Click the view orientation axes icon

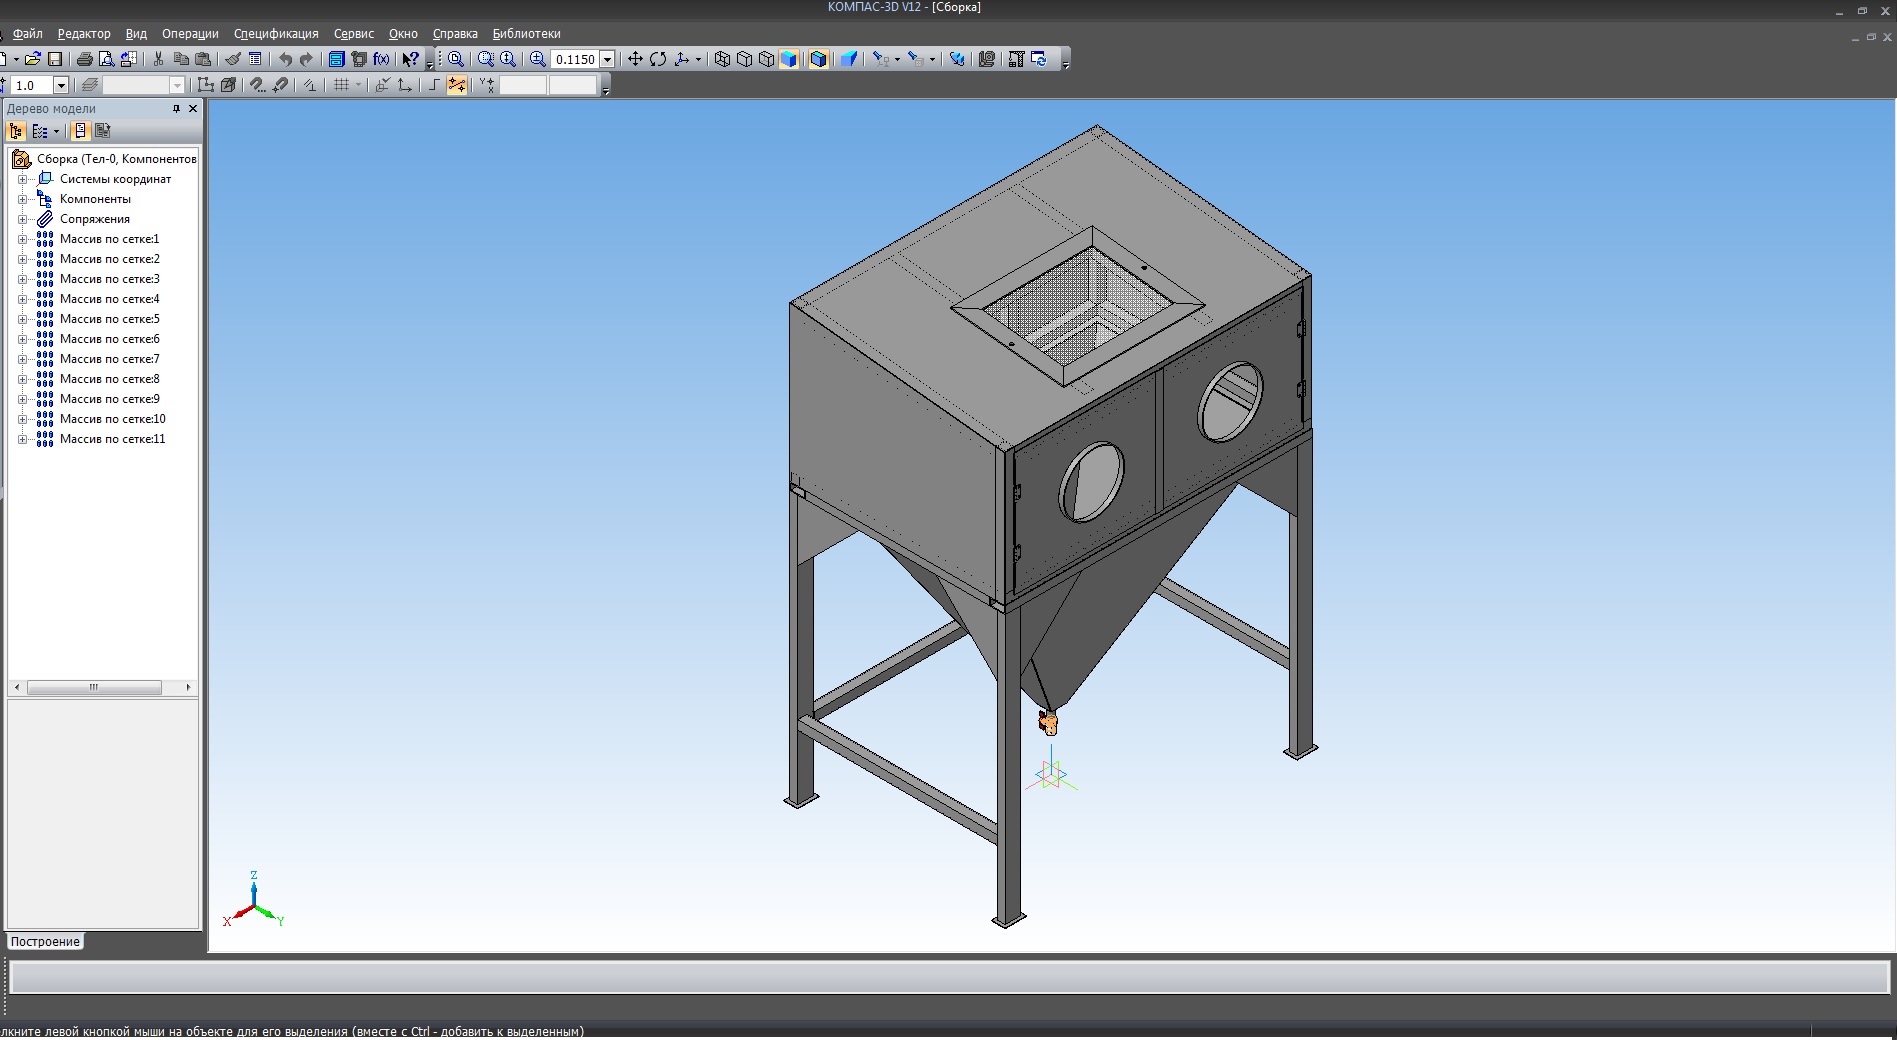(x=682, y=59)
